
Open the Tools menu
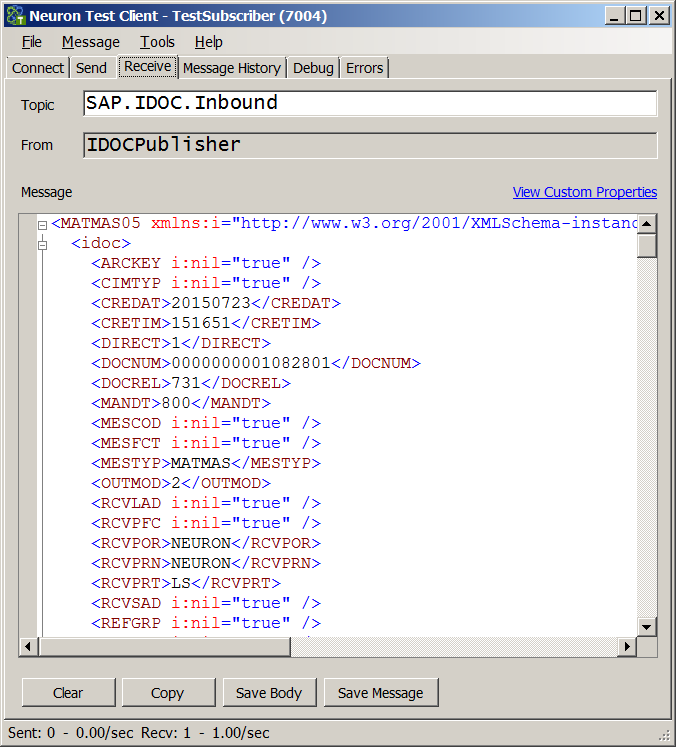tap(157, 42)
